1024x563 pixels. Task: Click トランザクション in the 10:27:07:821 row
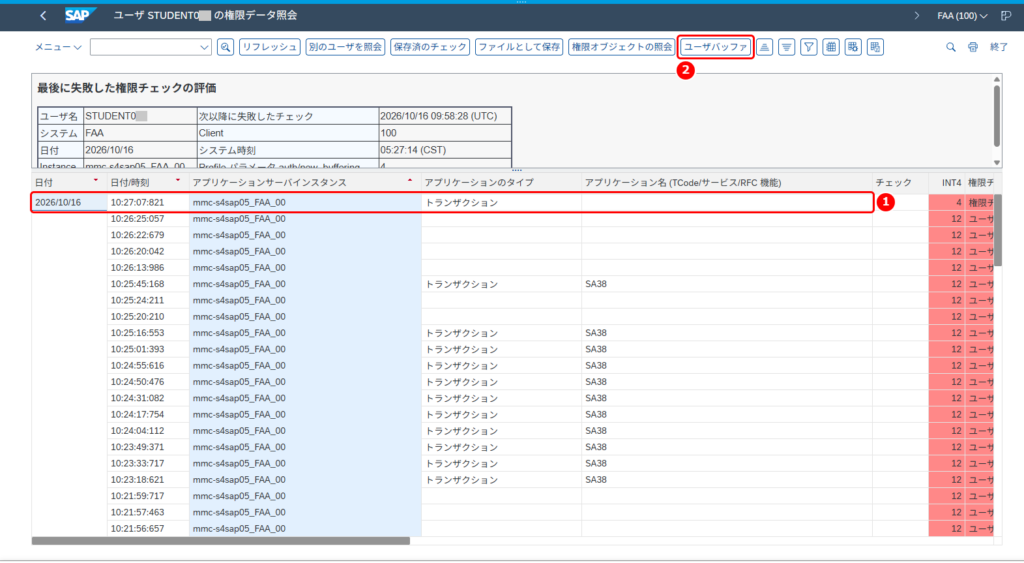coord(462,202)
